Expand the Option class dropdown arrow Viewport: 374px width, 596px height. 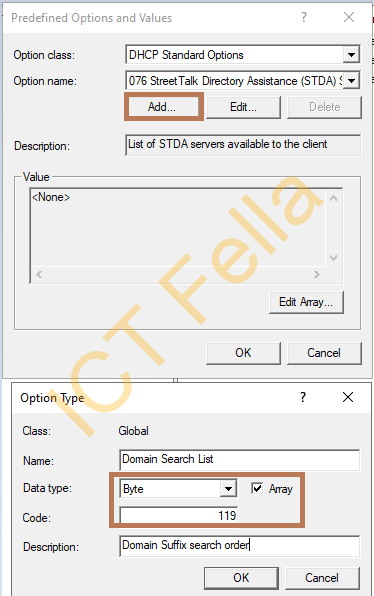(x=351, y=55)
